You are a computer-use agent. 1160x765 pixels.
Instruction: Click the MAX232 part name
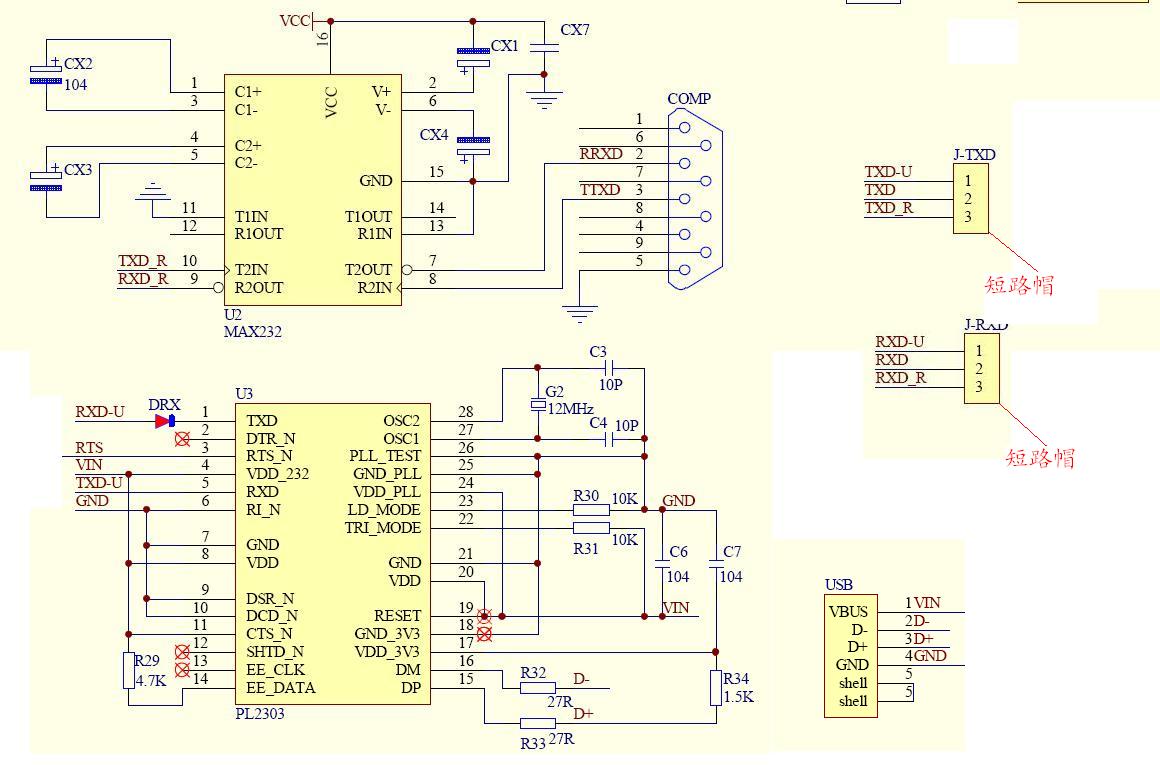252,332
